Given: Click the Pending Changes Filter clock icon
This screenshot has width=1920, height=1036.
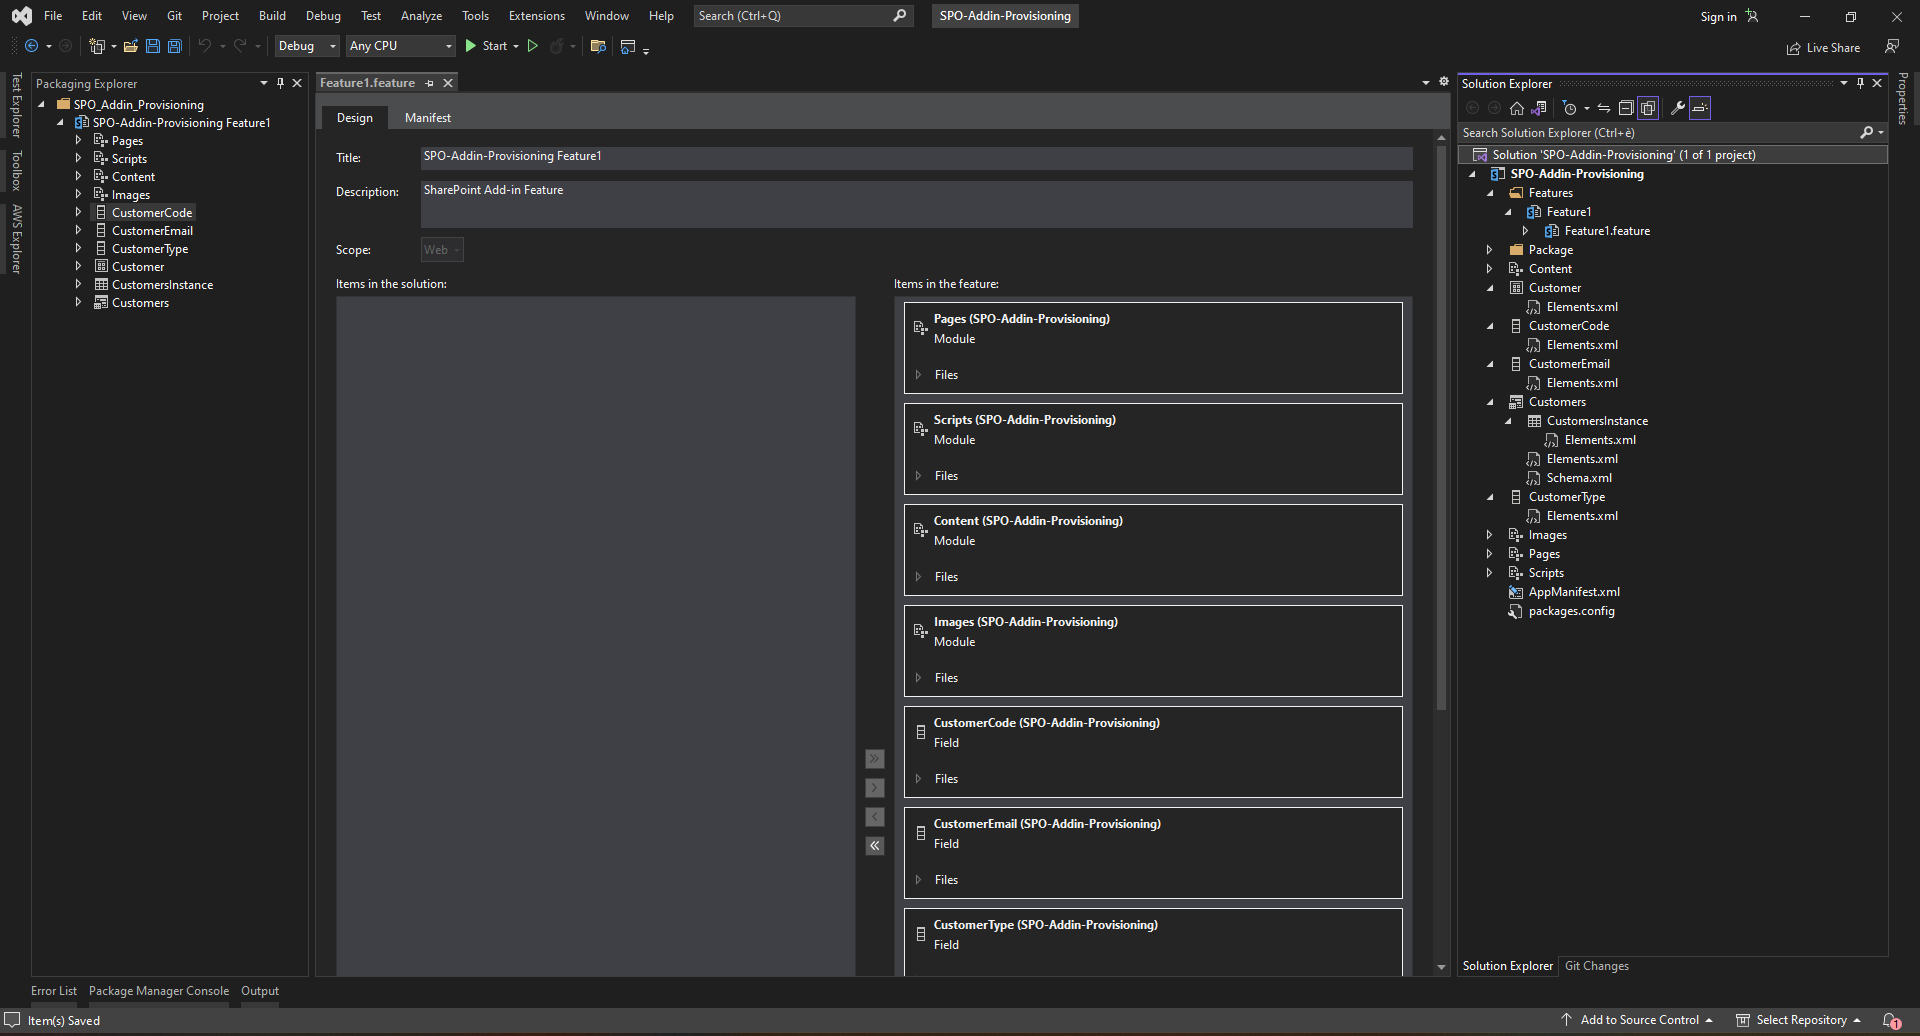Looking at the screenshot, I should point(1570,108).
